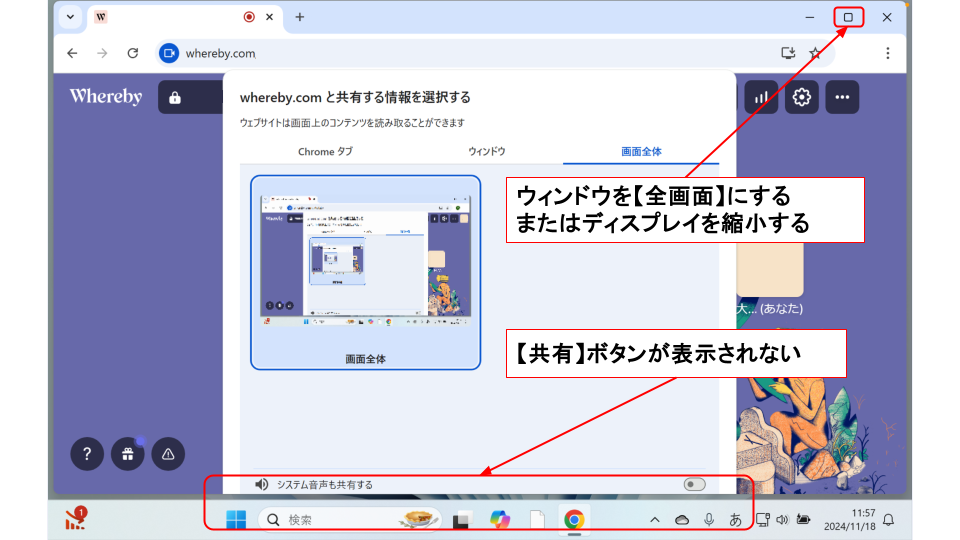The width and height of the screenshot is (960, 540).
Task: Click camera indicator in address bar
Action: 169,53
